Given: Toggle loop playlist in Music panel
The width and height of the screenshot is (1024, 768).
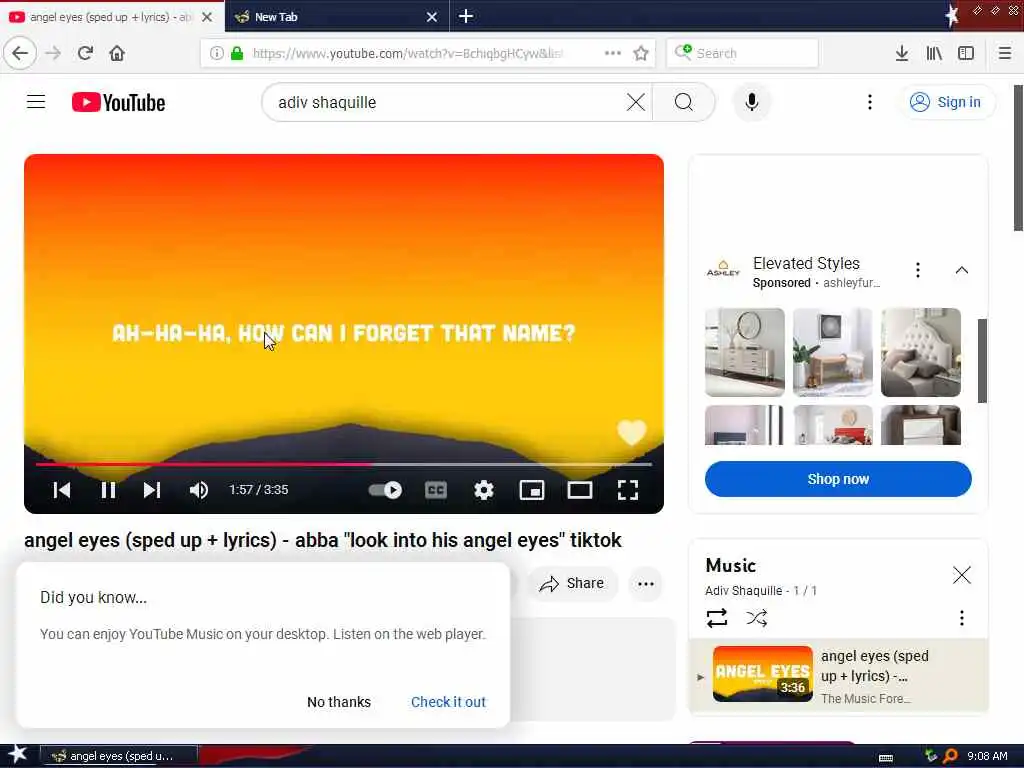Looking at the screenshot, I should 716,618.
